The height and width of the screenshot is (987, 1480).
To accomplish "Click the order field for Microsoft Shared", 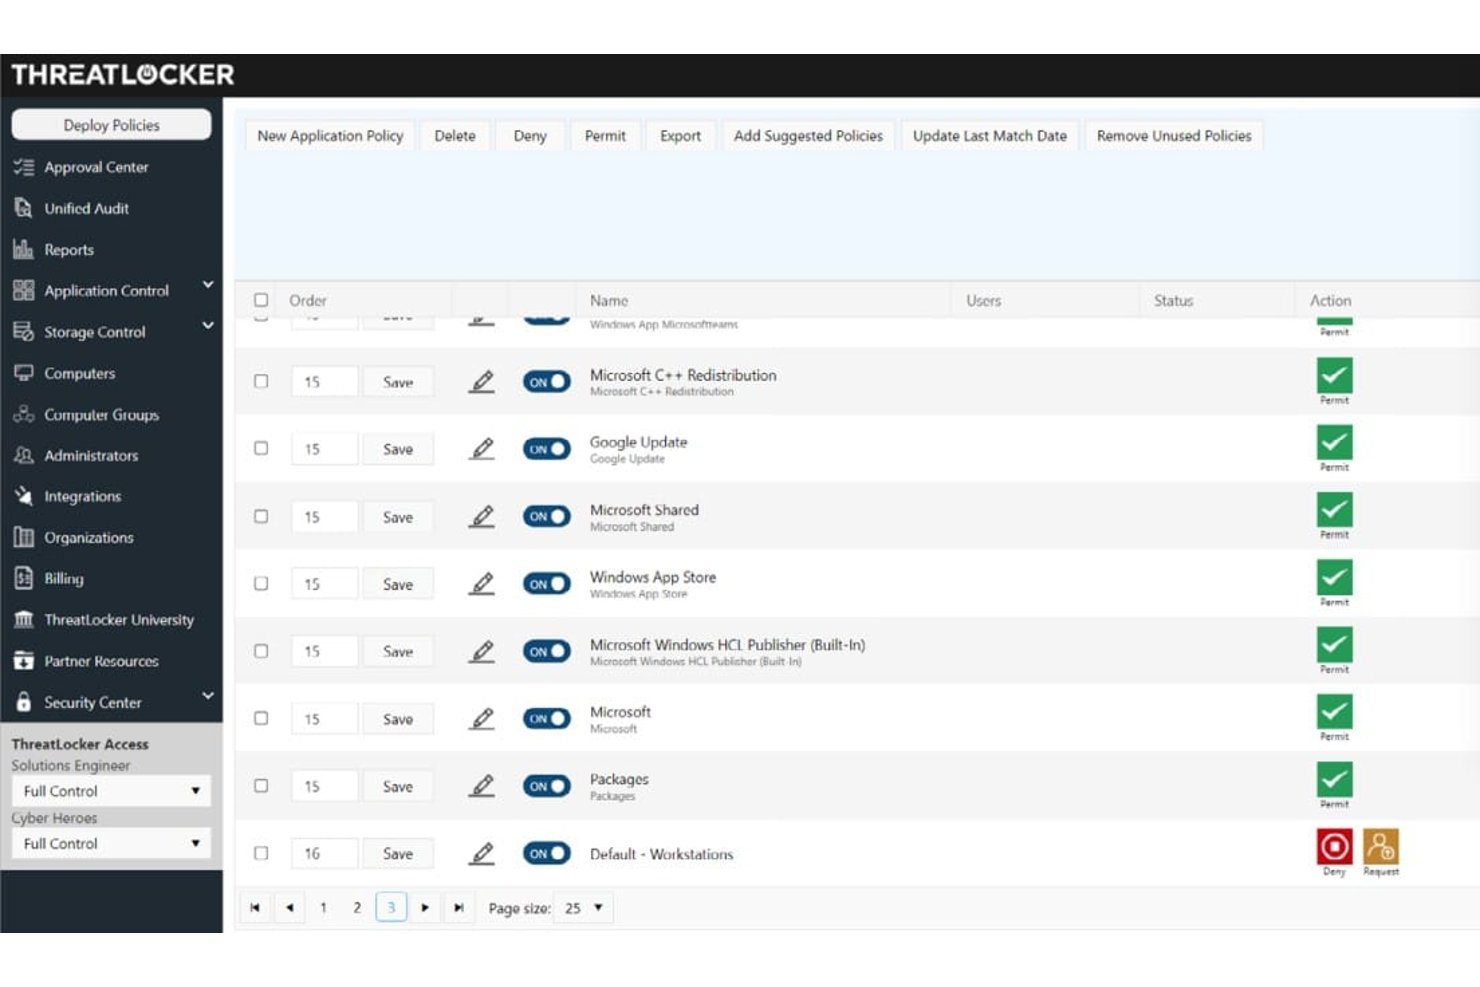I will (324, 517).
